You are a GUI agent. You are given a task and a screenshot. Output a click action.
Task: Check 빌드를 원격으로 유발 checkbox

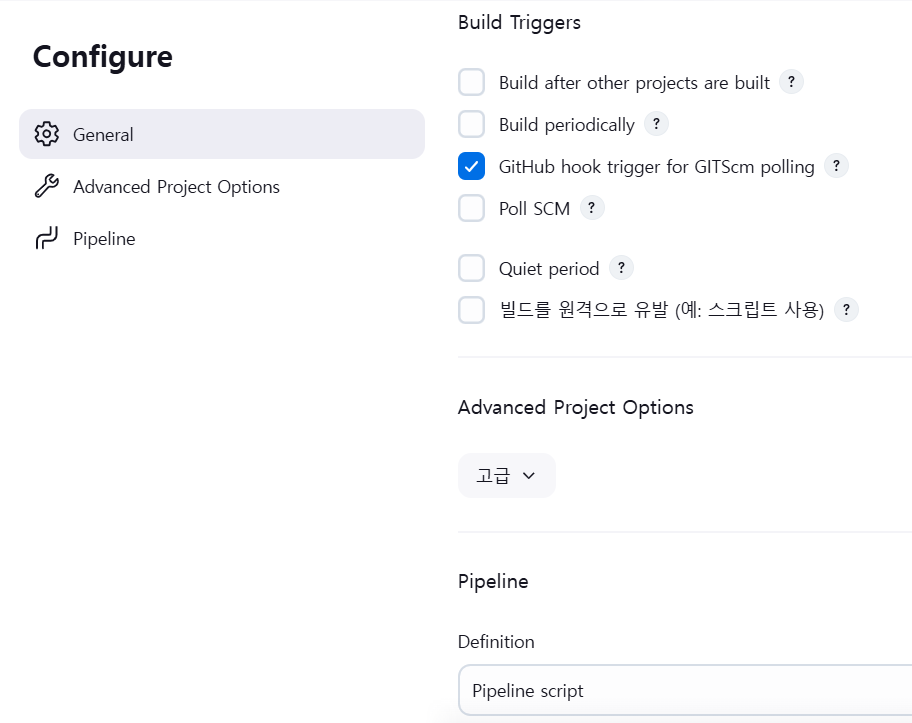point(471,310)
